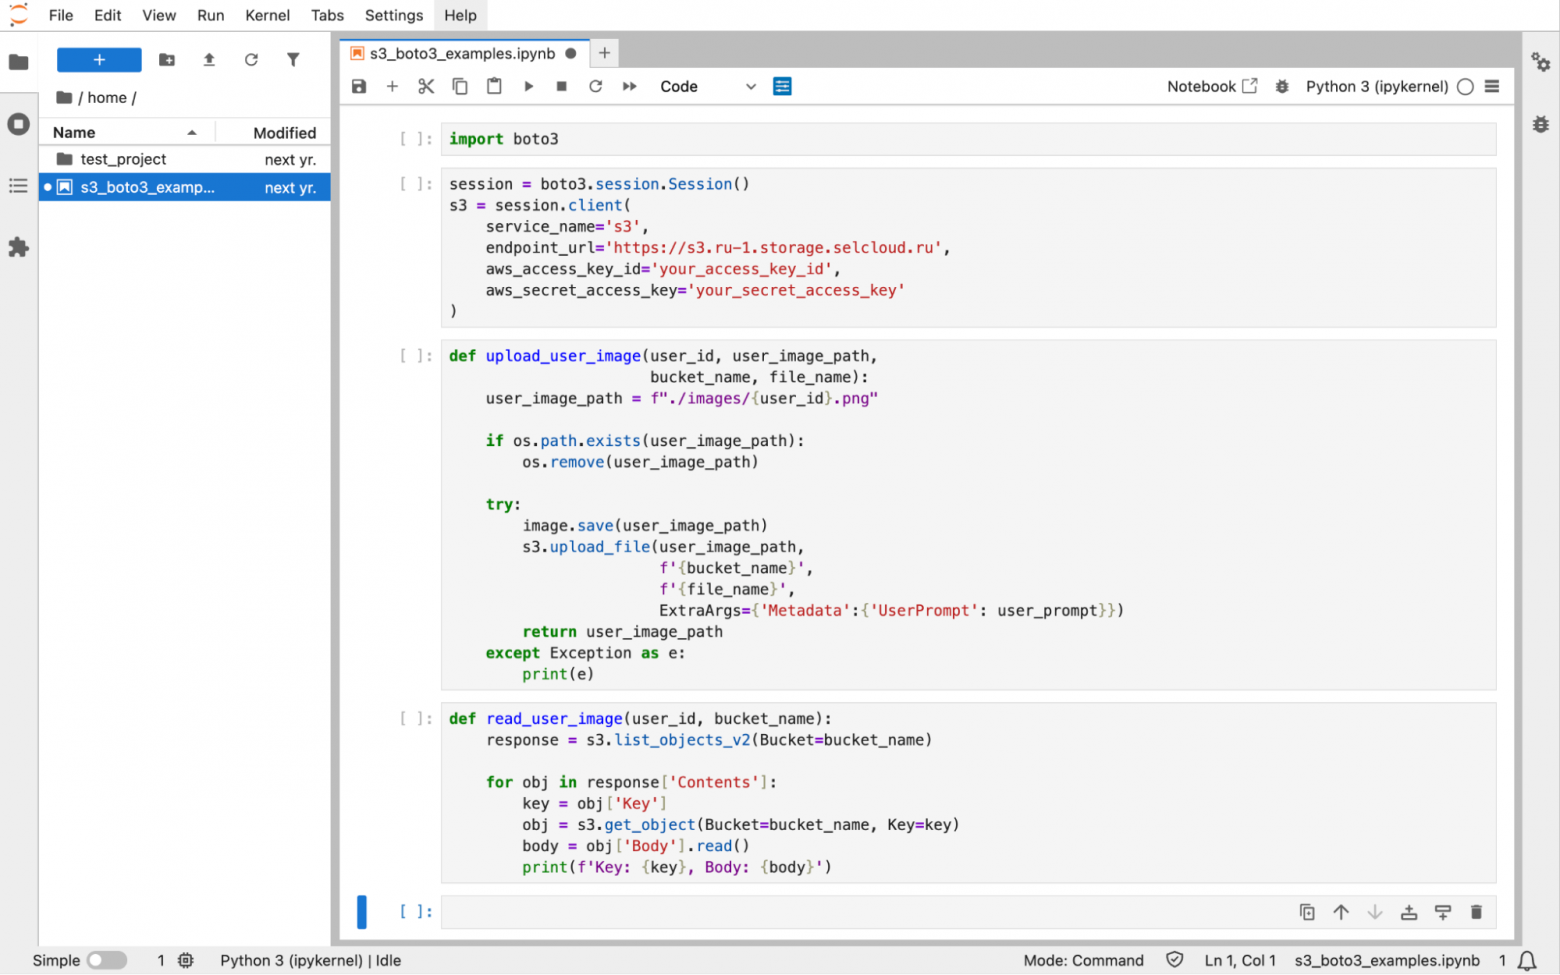
Task: Open the Kernel menu
Action: 267,15
